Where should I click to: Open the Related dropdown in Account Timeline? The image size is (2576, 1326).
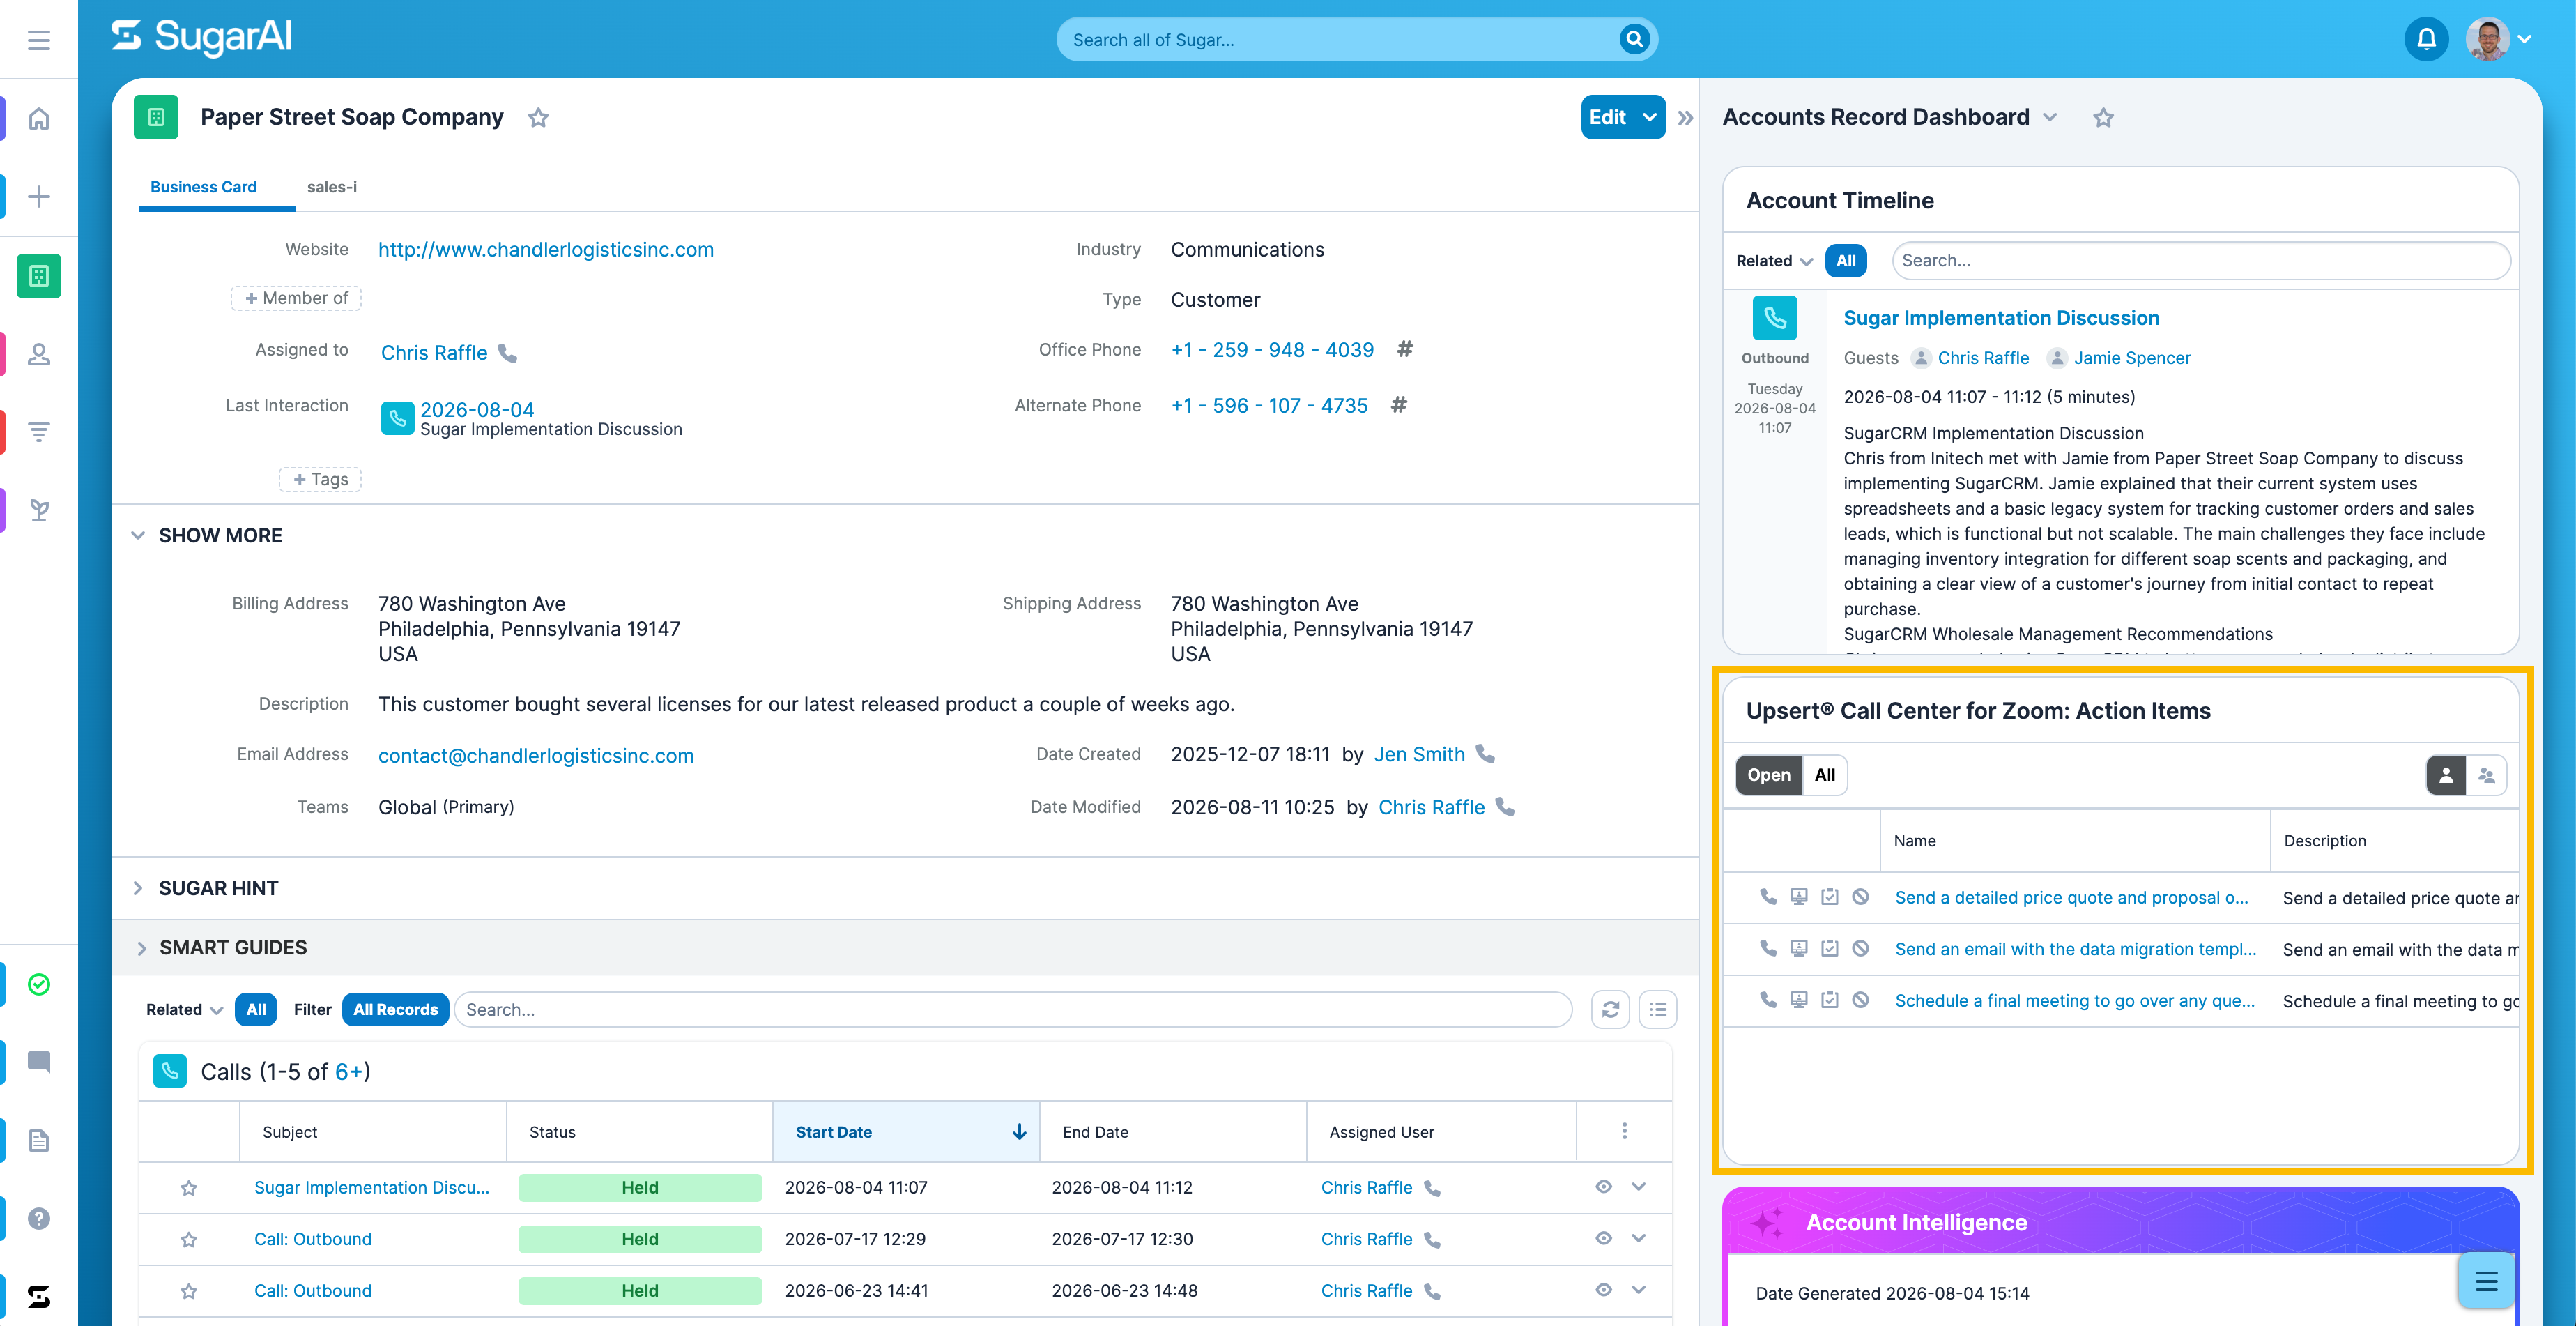1774,261
